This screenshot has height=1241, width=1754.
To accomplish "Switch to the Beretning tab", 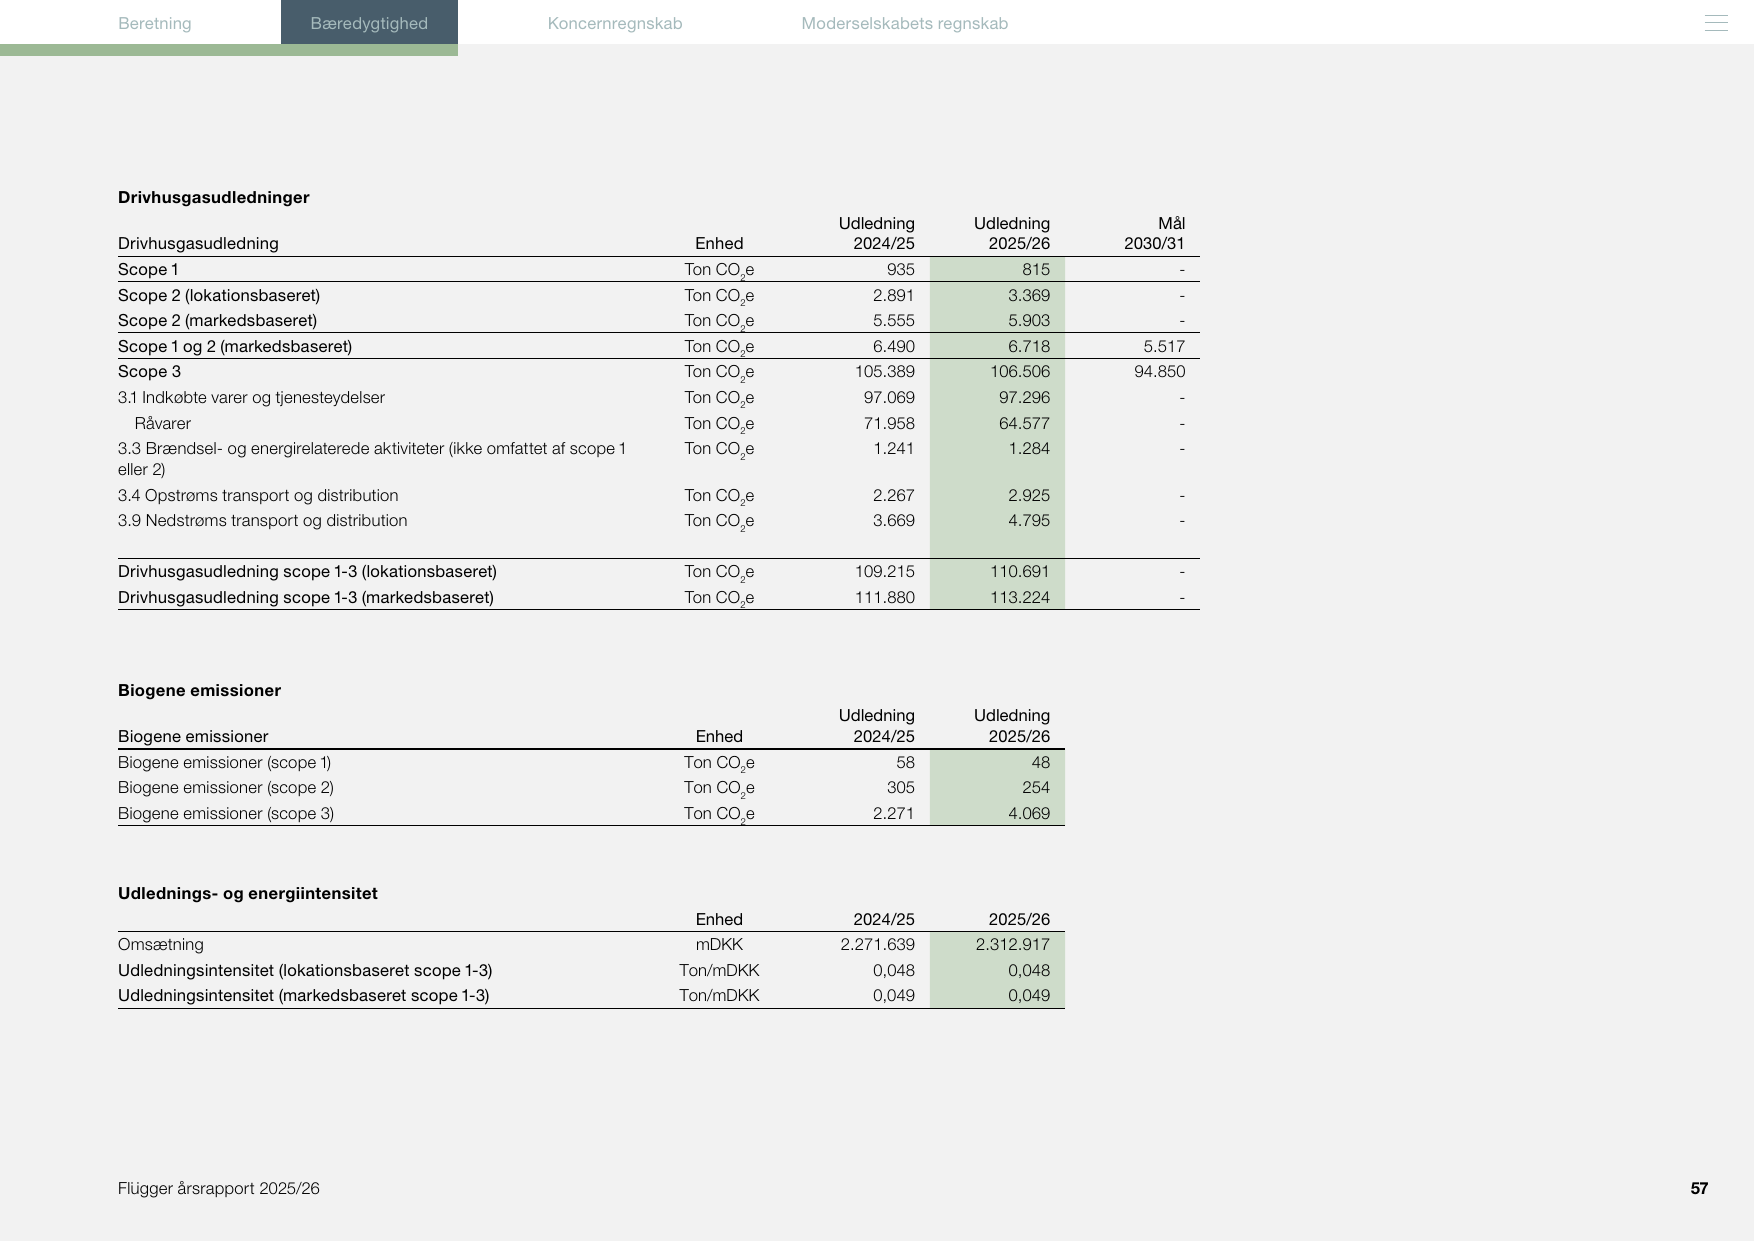I will click(155, 23).
